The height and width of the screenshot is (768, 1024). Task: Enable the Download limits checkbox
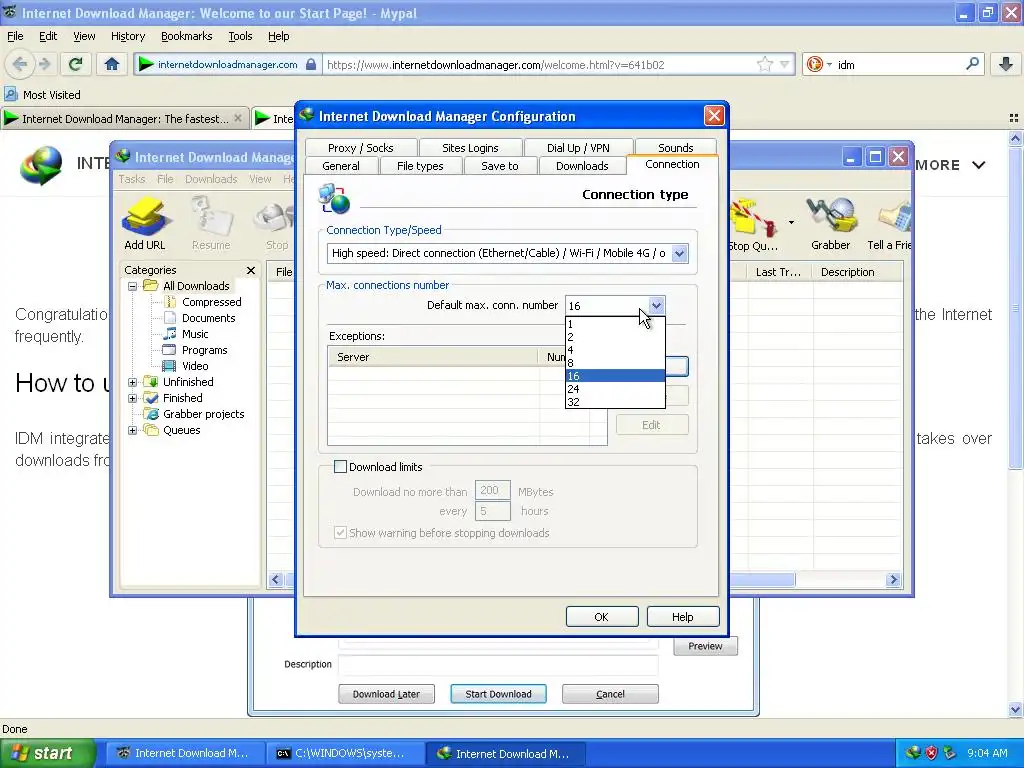(340, 466)
